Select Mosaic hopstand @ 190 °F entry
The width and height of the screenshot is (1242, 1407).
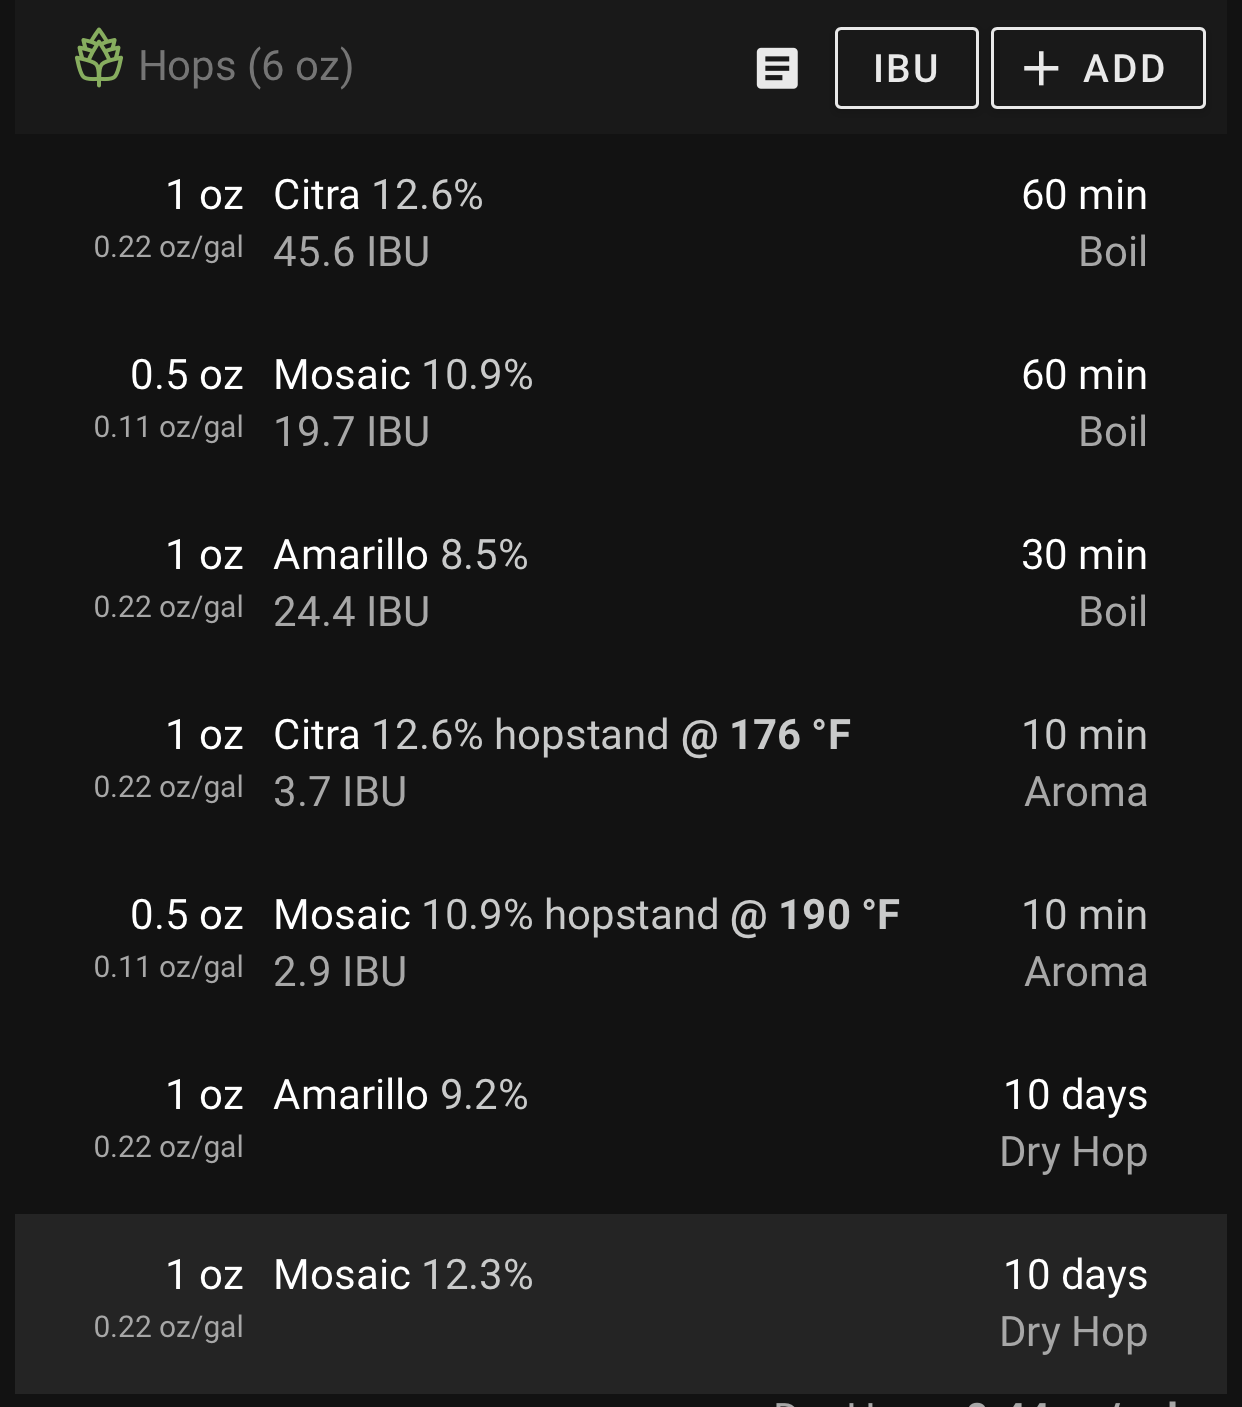[x=620, y=944]
